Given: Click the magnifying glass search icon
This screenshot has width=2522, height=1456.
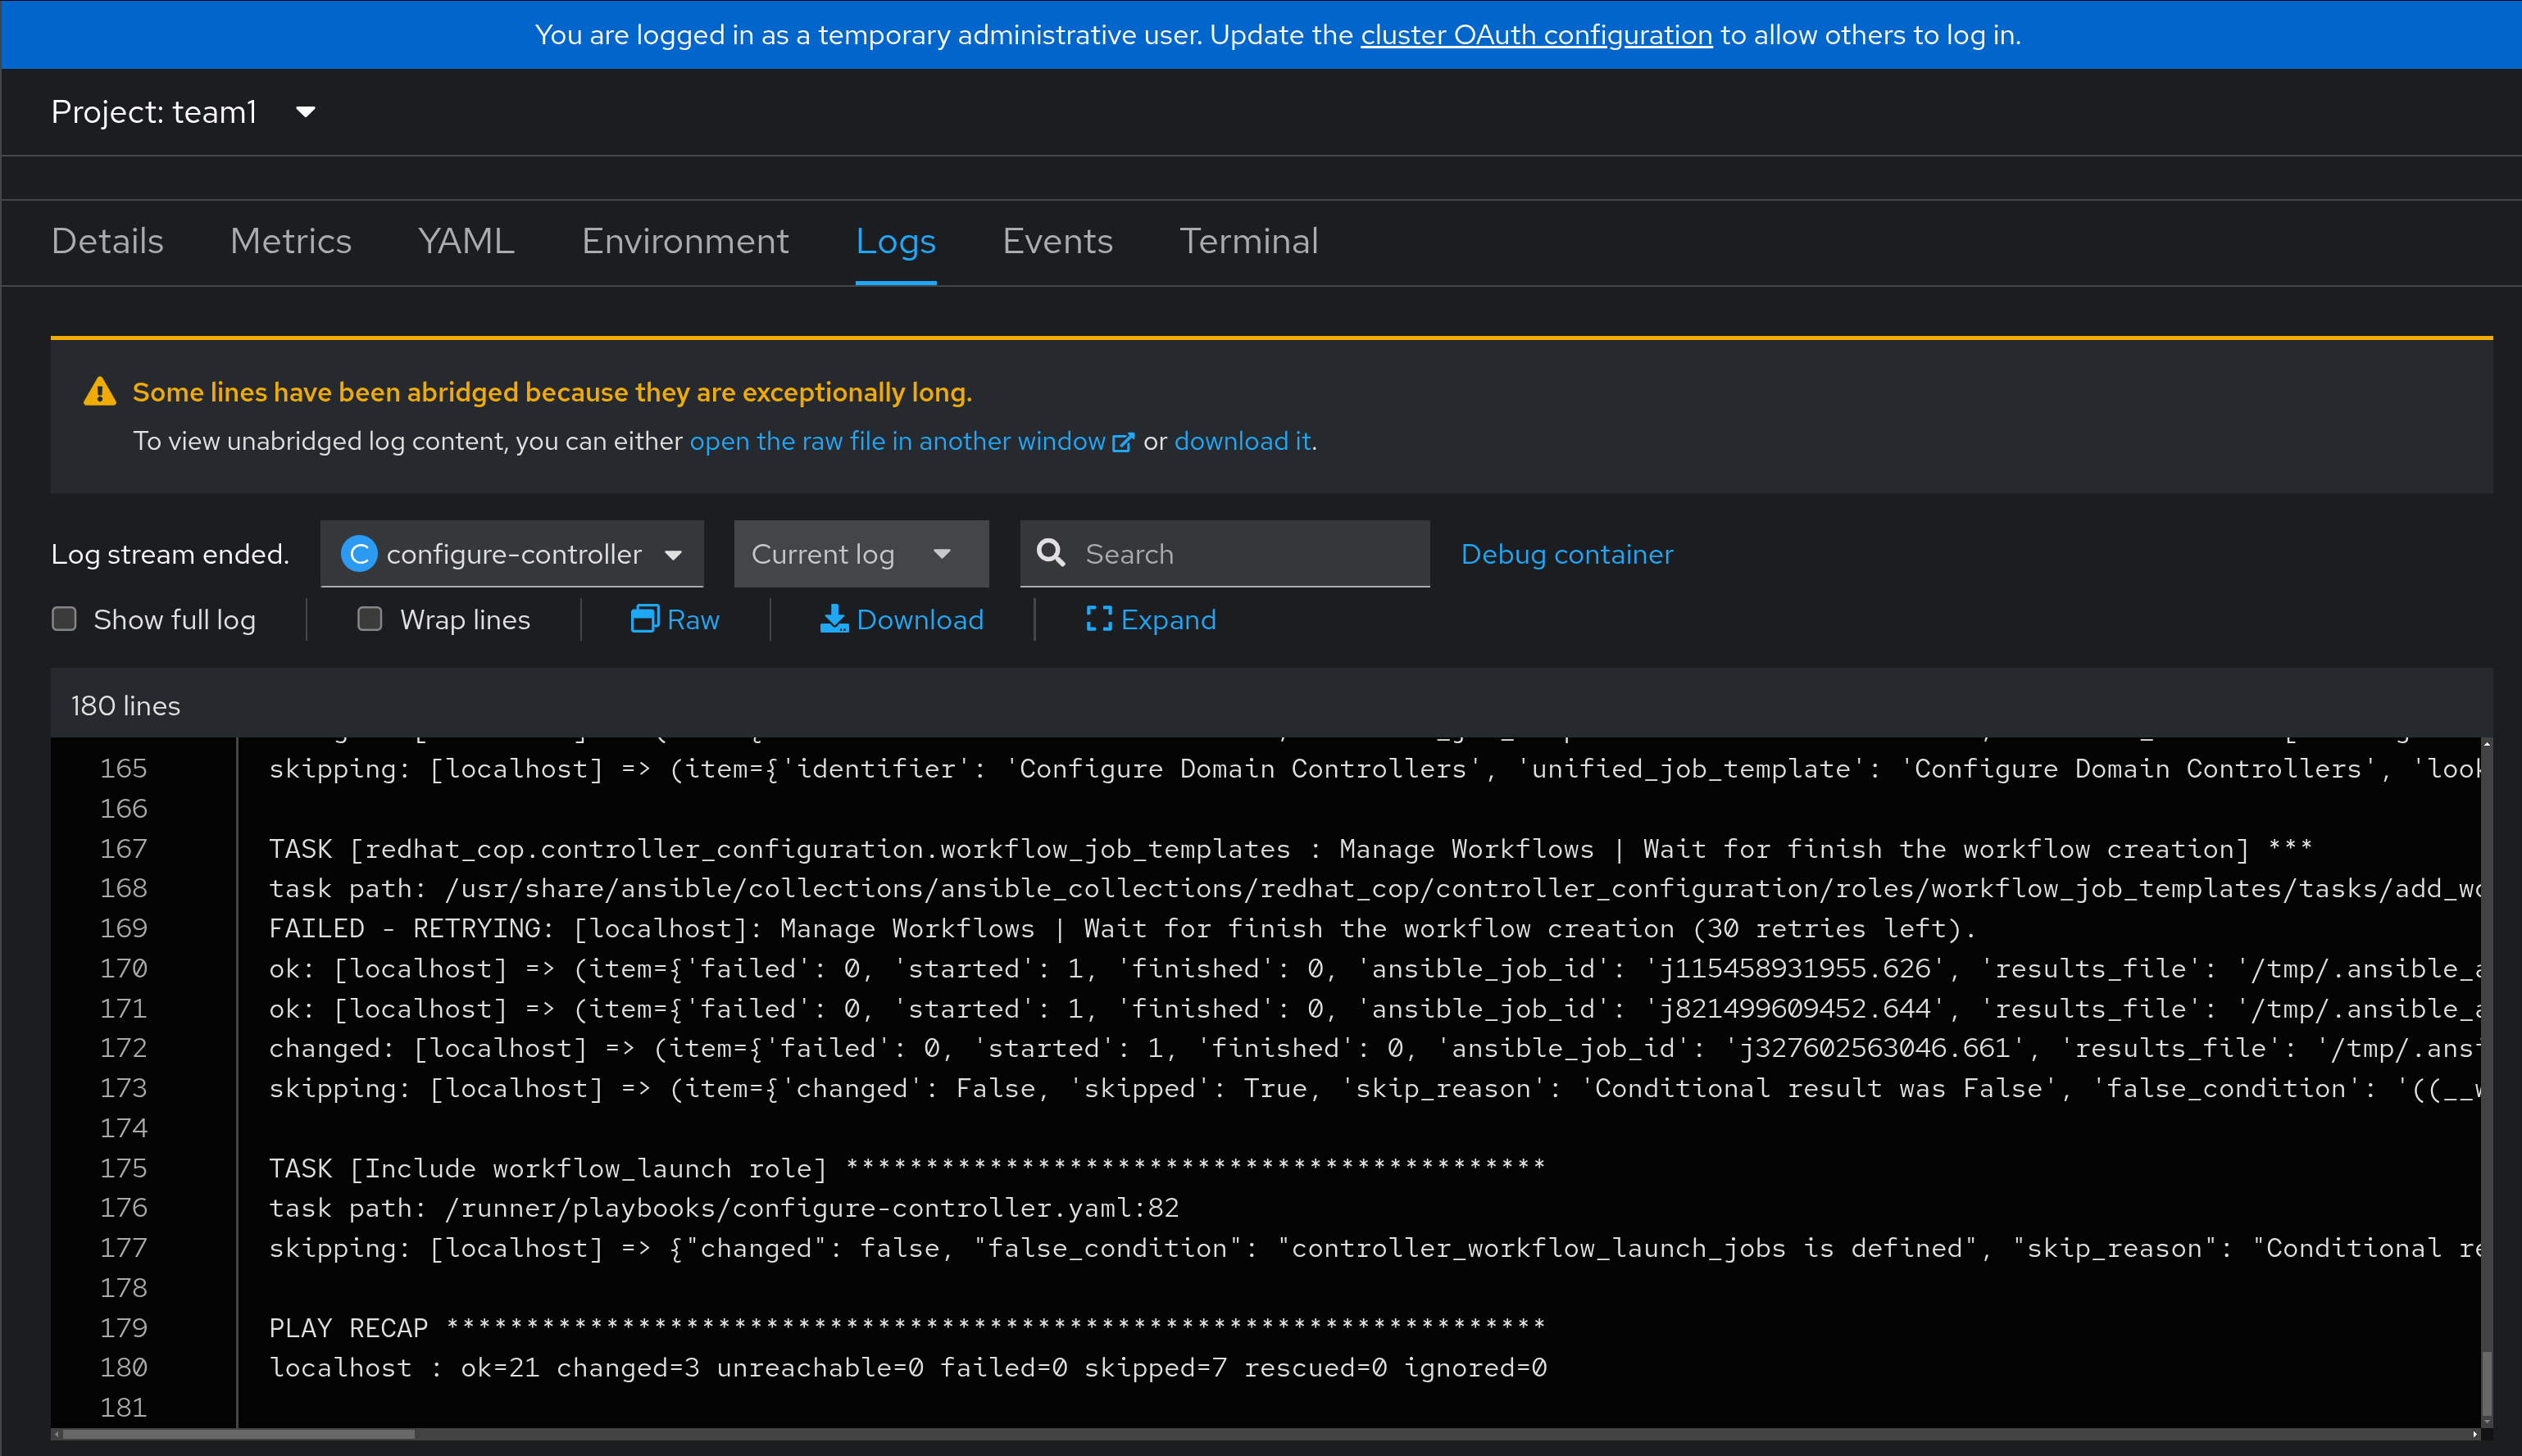Looking at the screenshot, I should click(x=1051, y=553).
